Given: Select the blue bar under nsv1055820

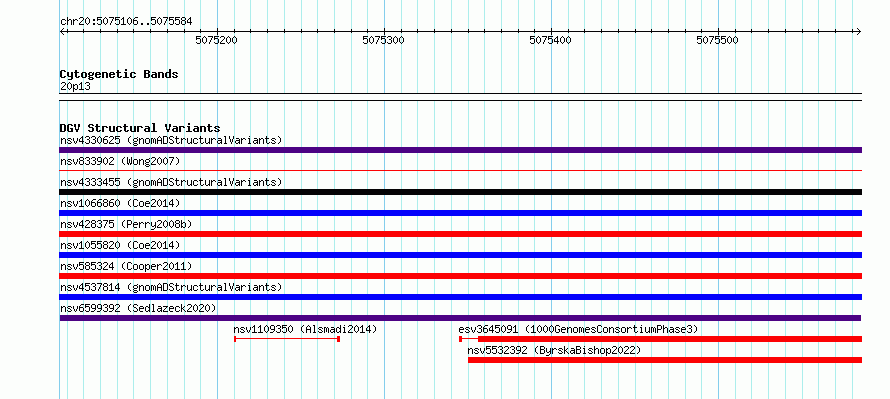Looking at the screenshot, I should click(460, 255).
